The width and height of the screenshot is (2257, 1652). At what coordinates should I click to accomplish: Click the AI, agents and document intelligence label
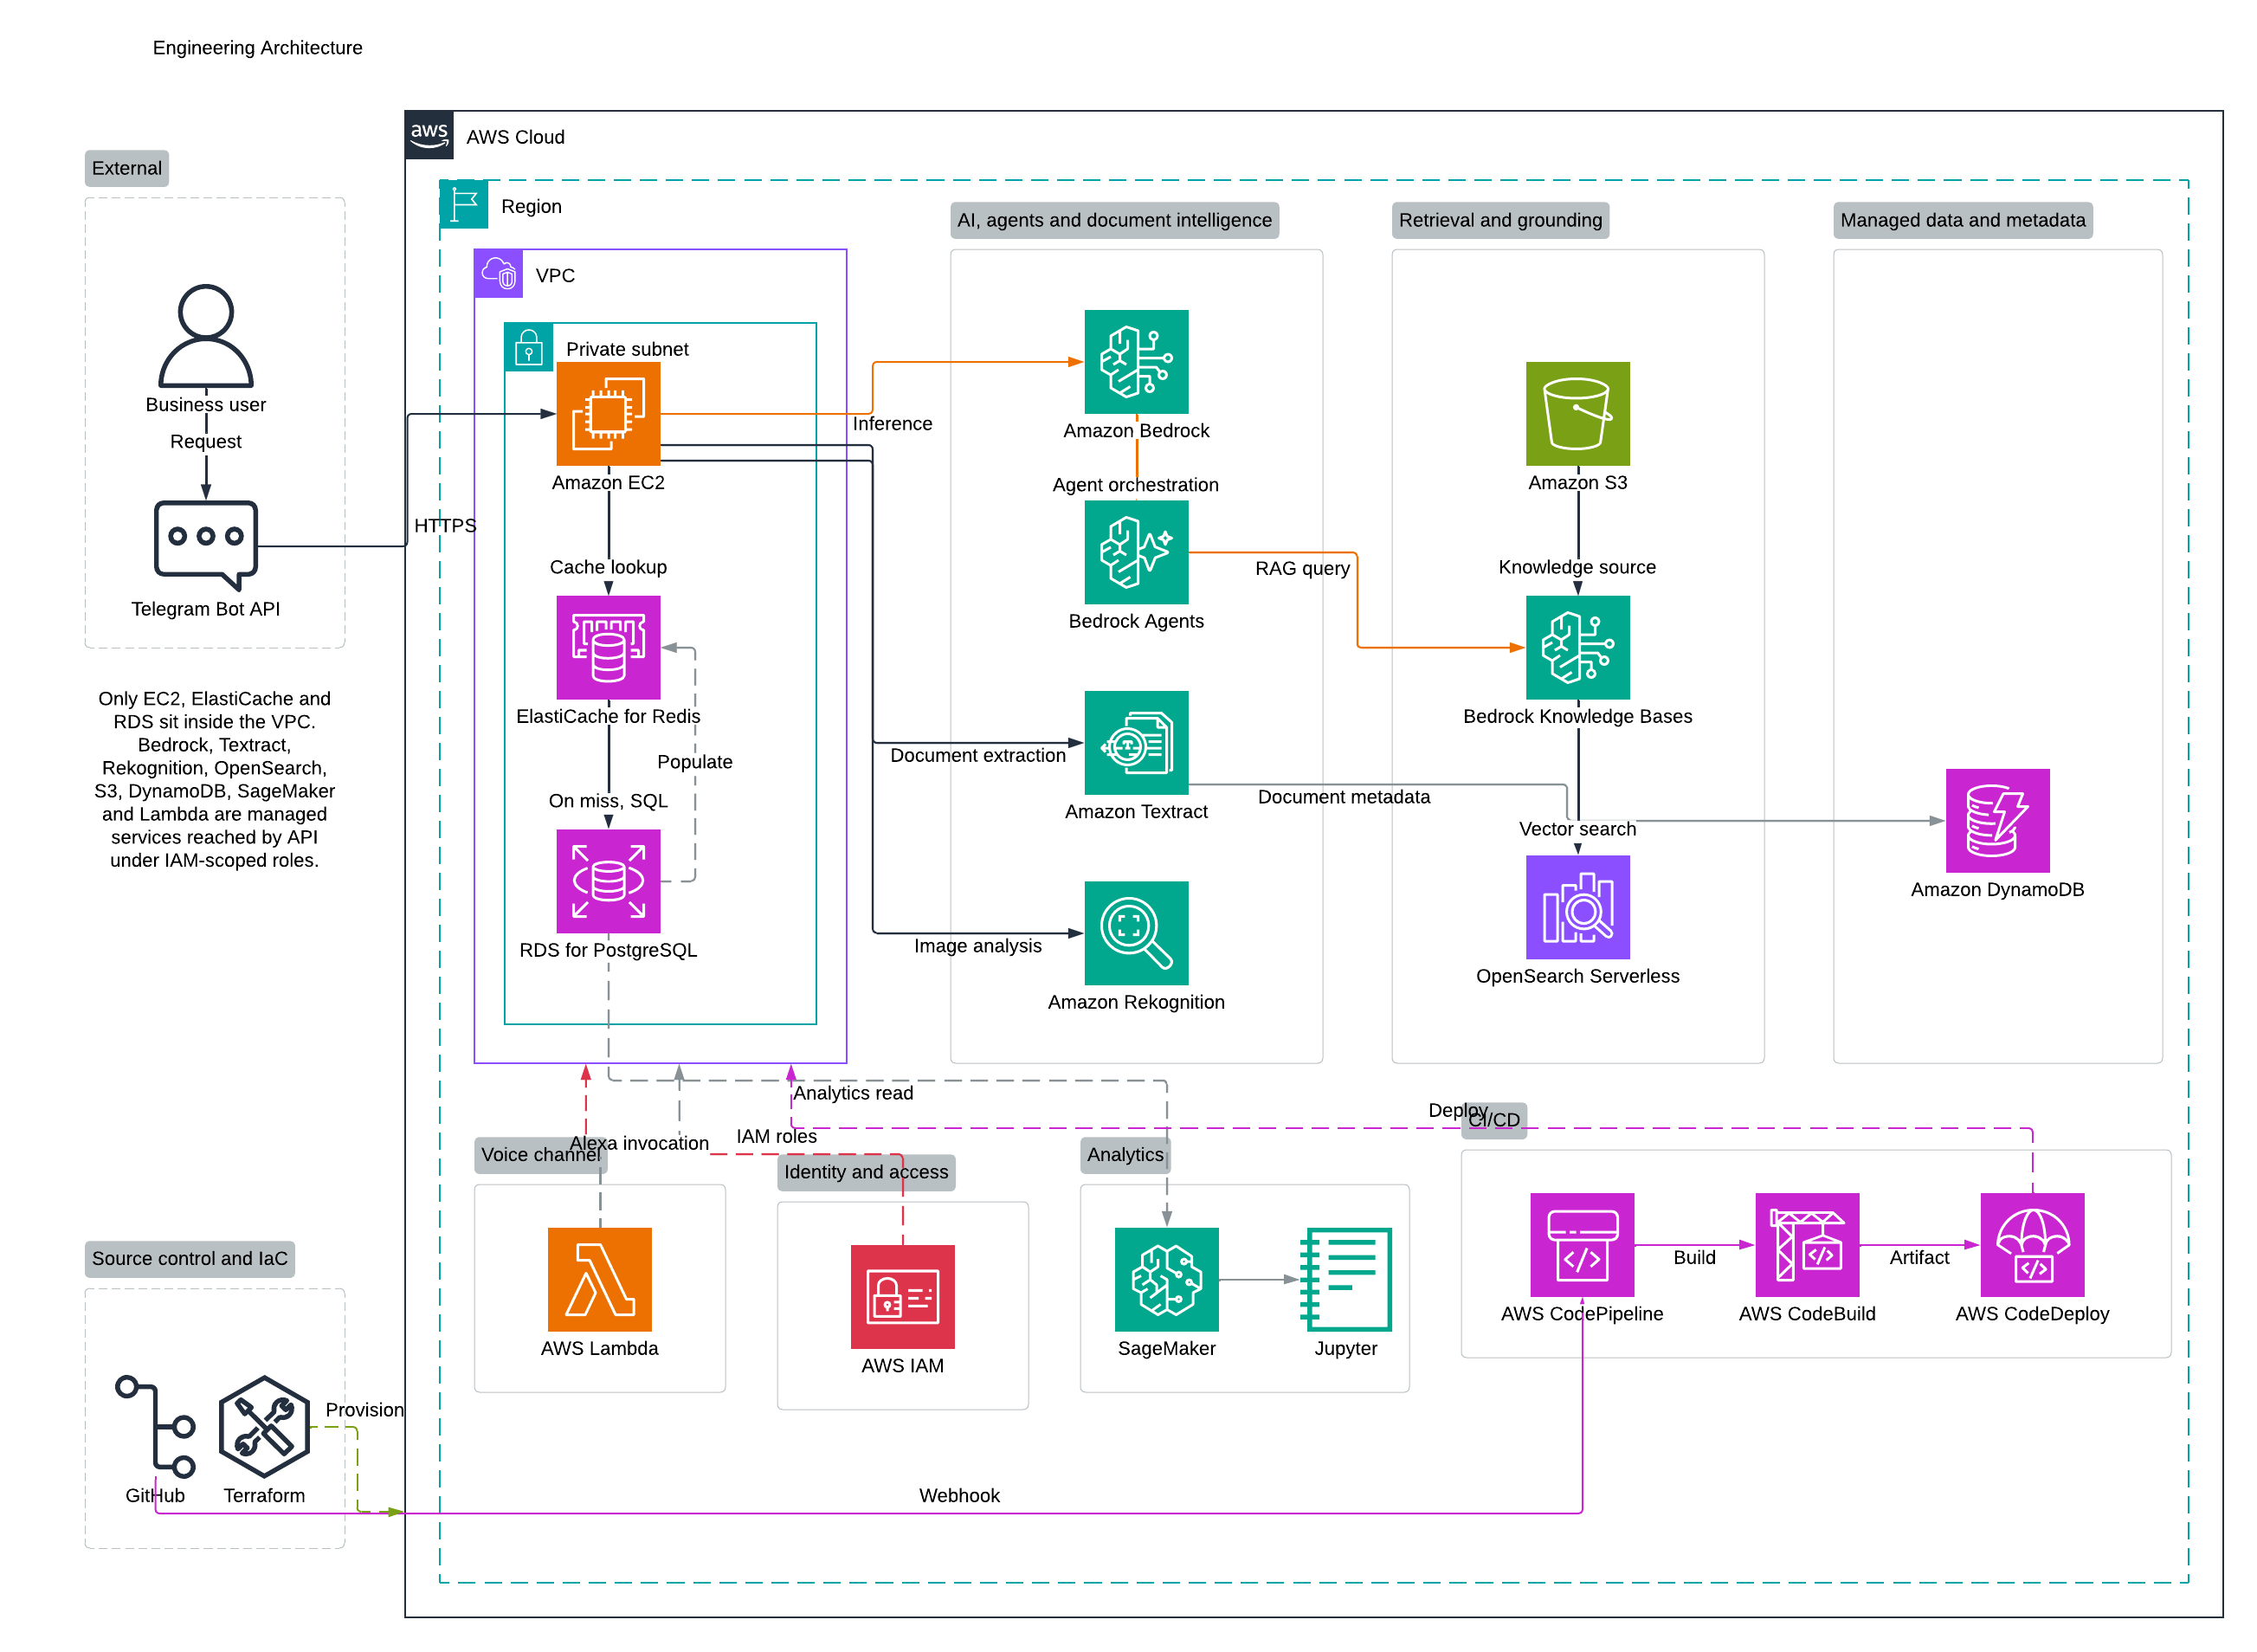1115,220
